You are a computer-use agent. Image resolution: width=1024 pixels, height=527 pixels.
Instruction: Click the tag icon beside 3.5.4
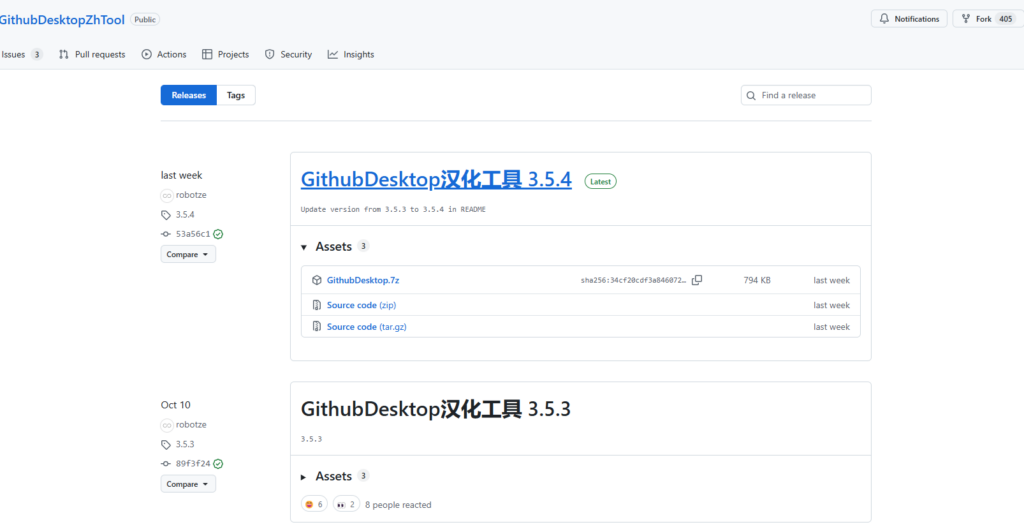[x=166, y=214]
